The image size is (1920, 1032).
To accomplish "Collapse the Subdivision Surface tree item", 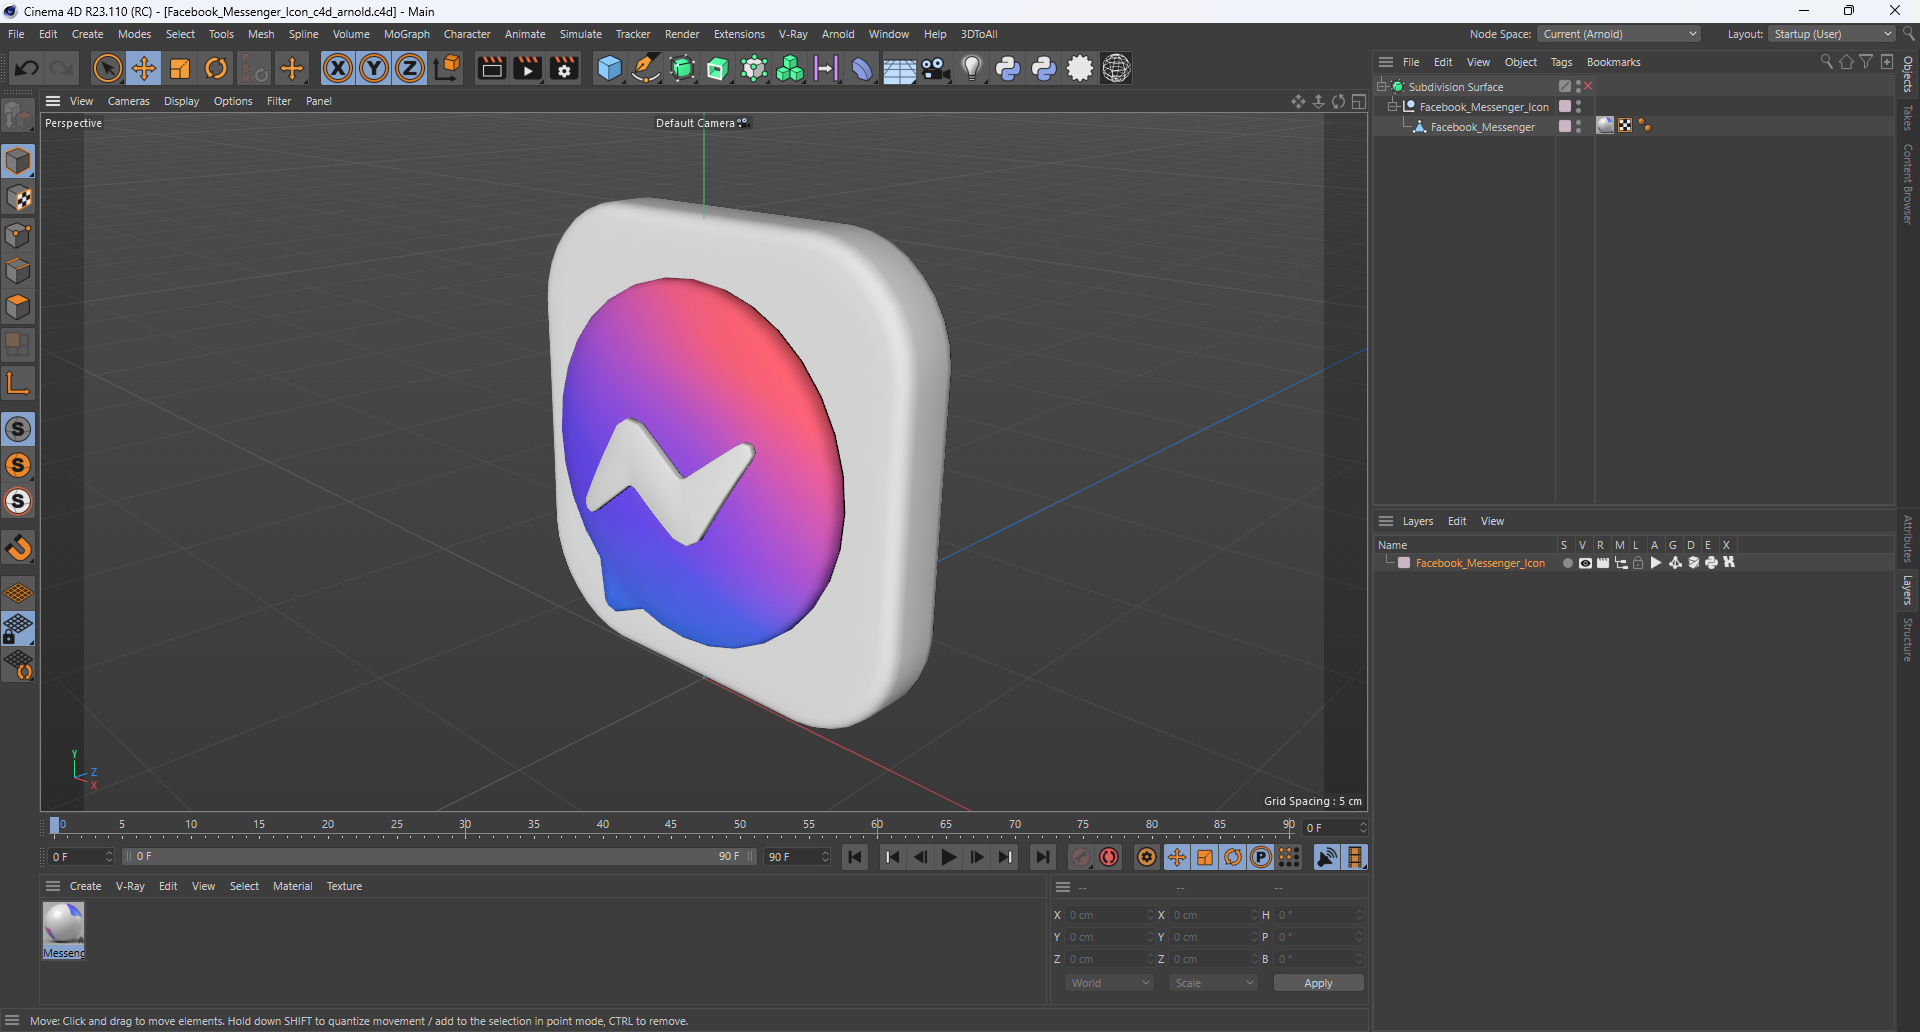I will point(1382,86).
